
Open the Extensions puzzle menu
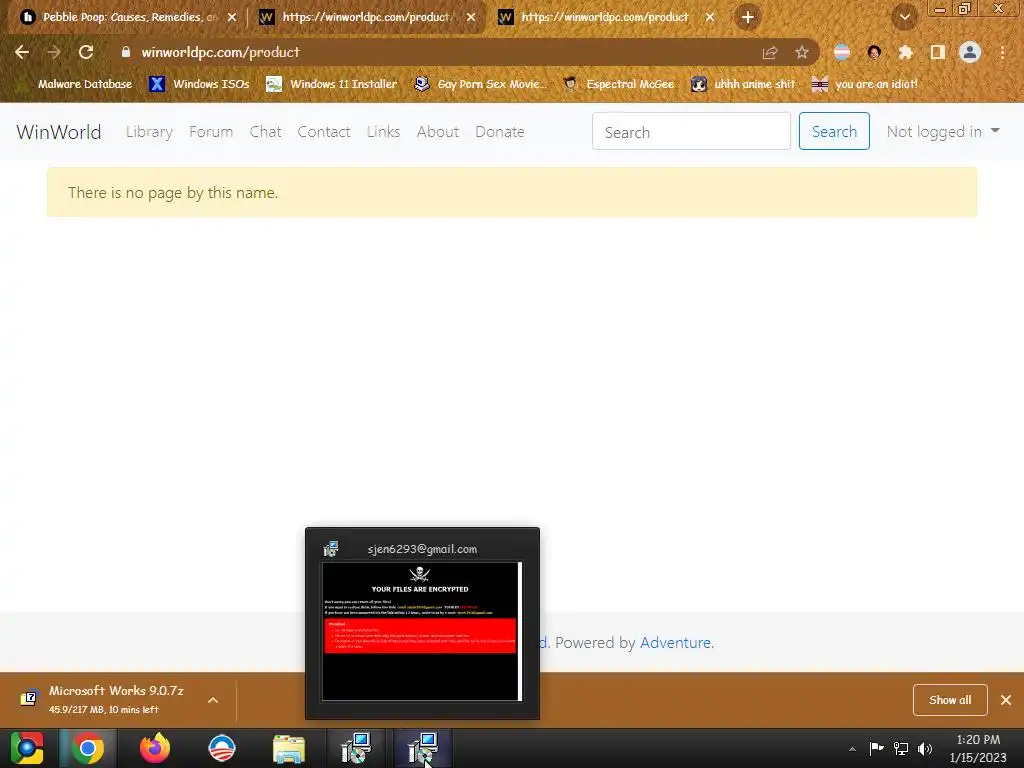coord(905,53)
